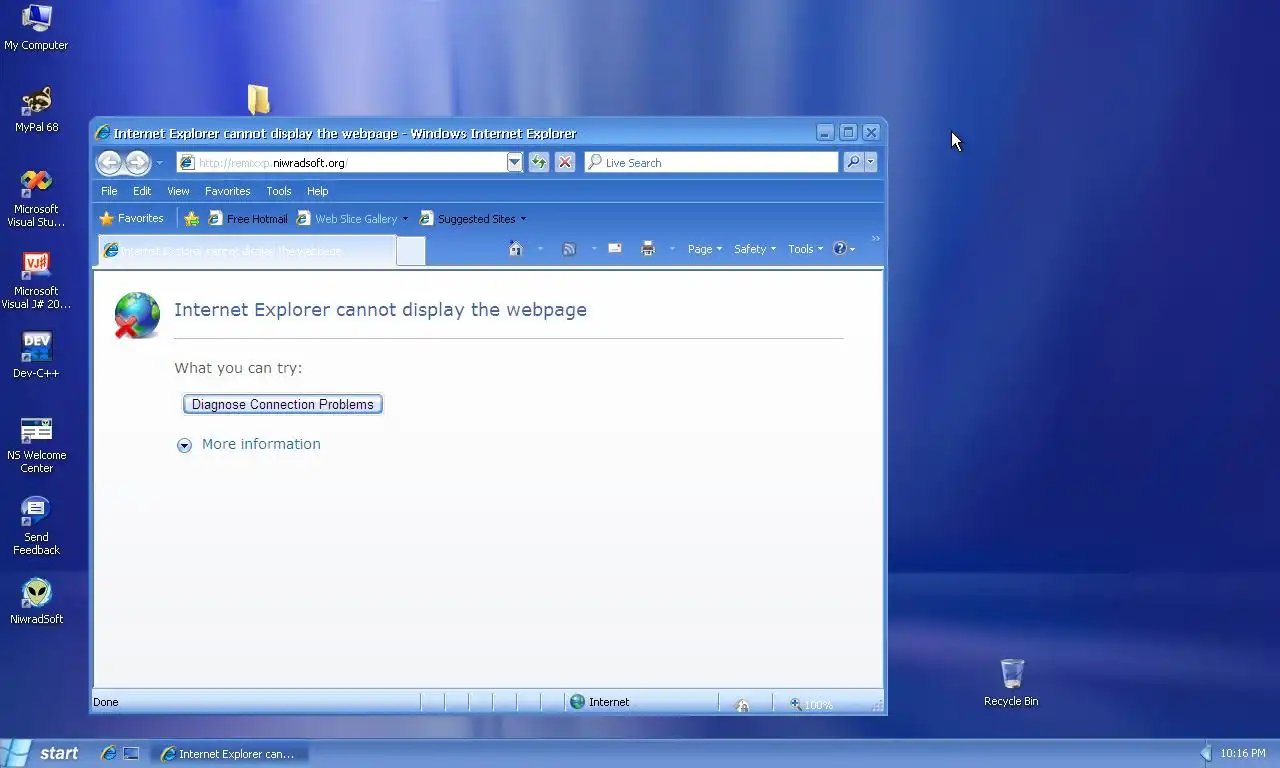
Task: Click the 10:16 PM taskbar clock
Action: point(1242,754)
